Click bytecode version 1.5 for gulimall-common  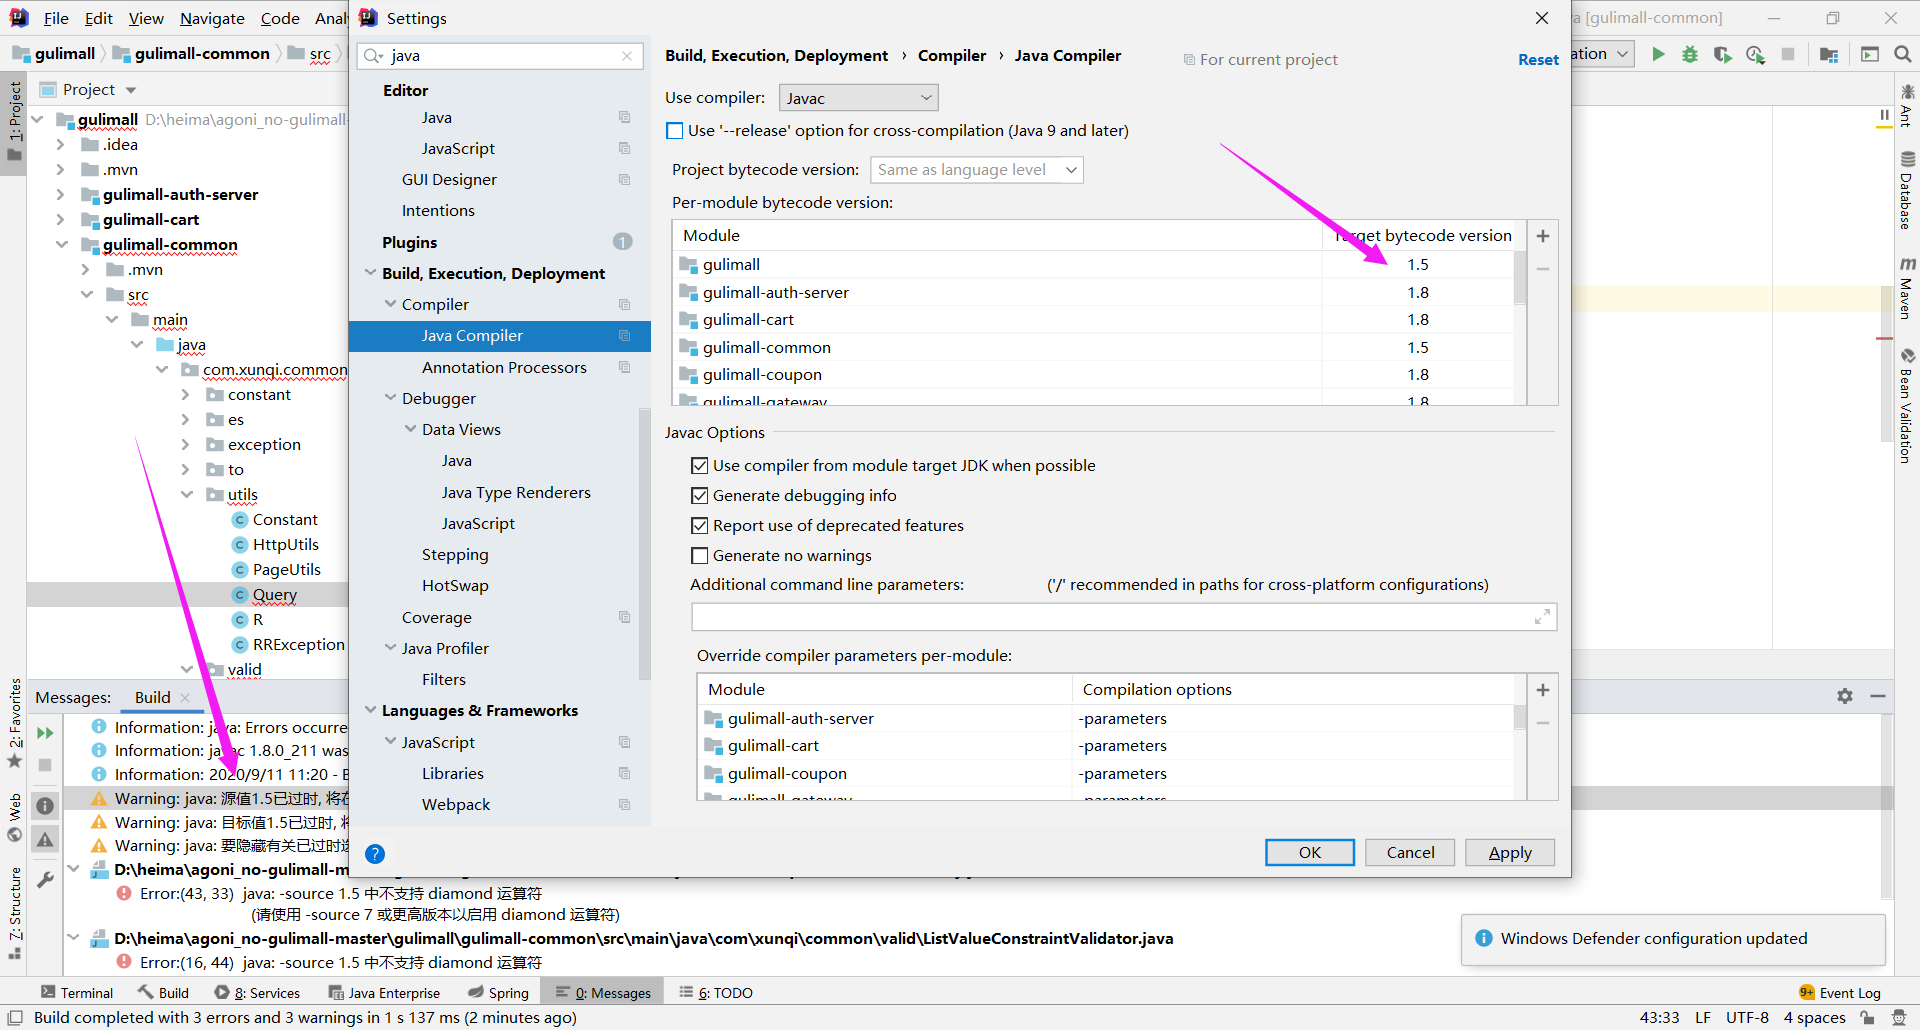(x=1418, y=348)
